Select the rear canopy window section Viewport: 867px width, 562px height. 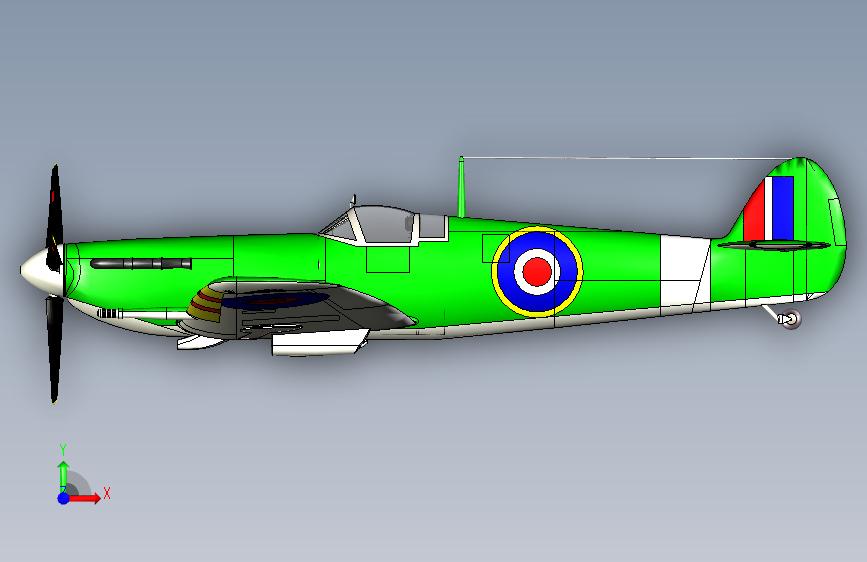point(432,227)
